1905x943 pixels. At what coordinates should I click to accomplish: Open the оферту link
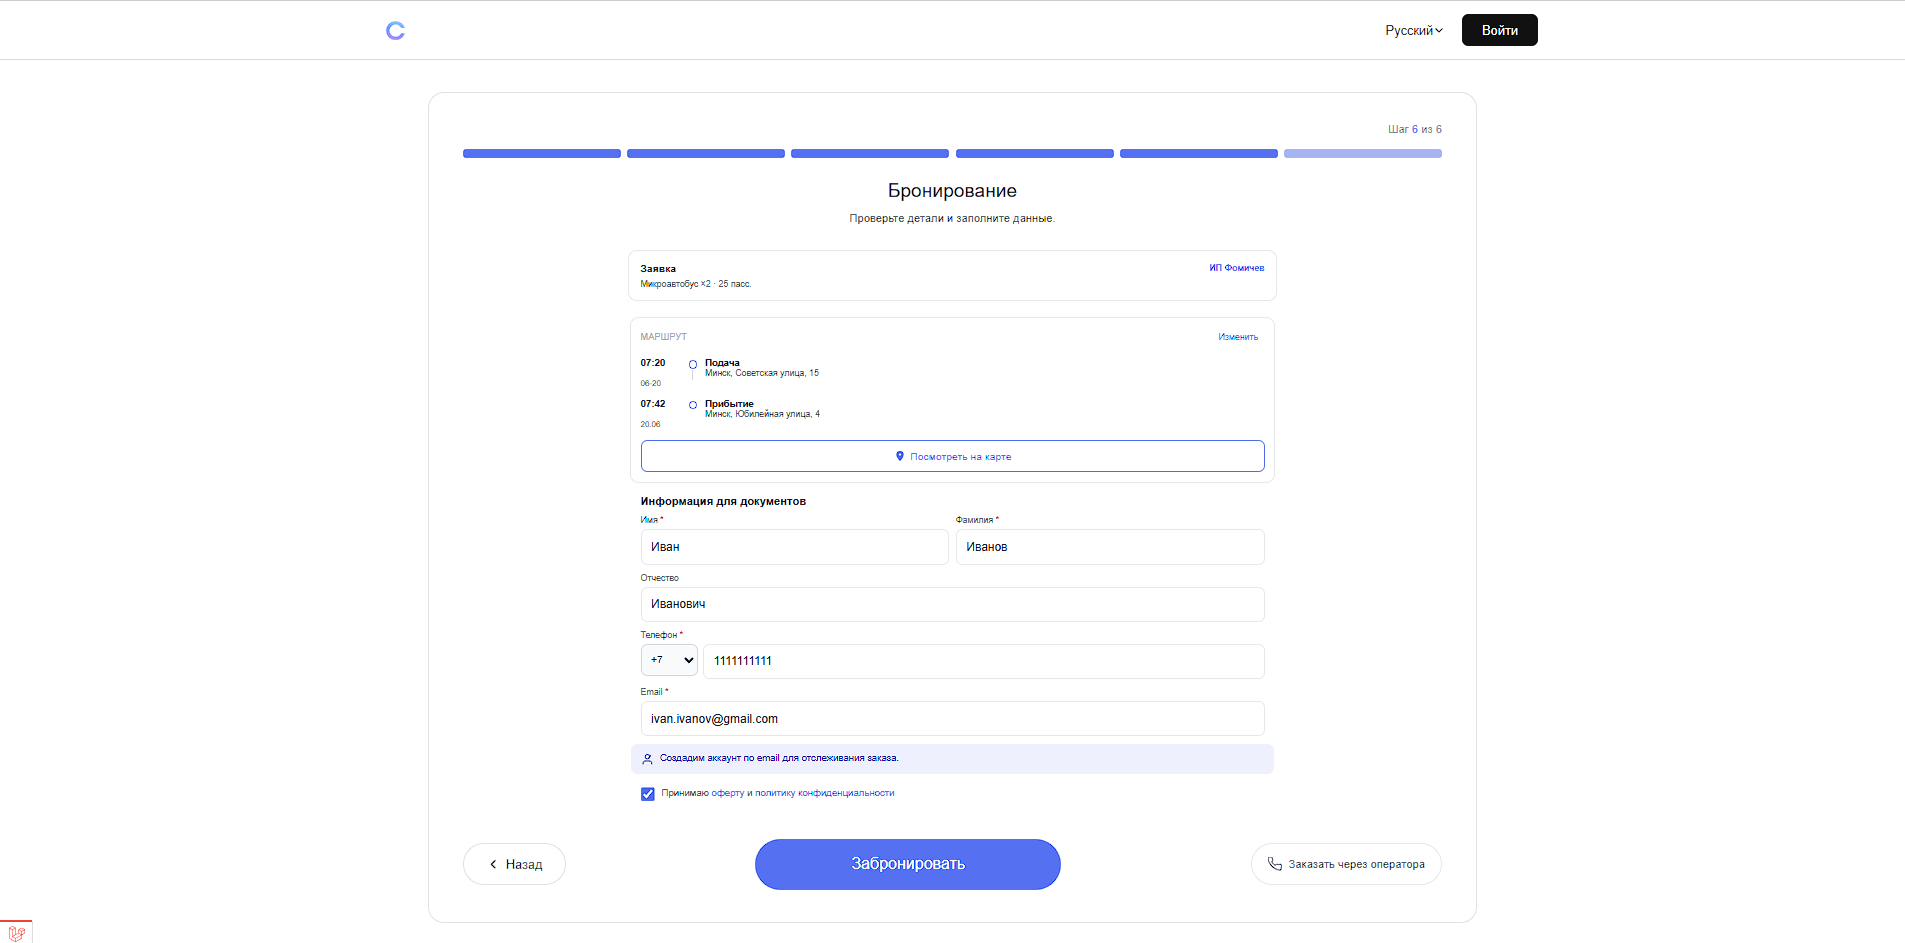(x=727, y=793)
